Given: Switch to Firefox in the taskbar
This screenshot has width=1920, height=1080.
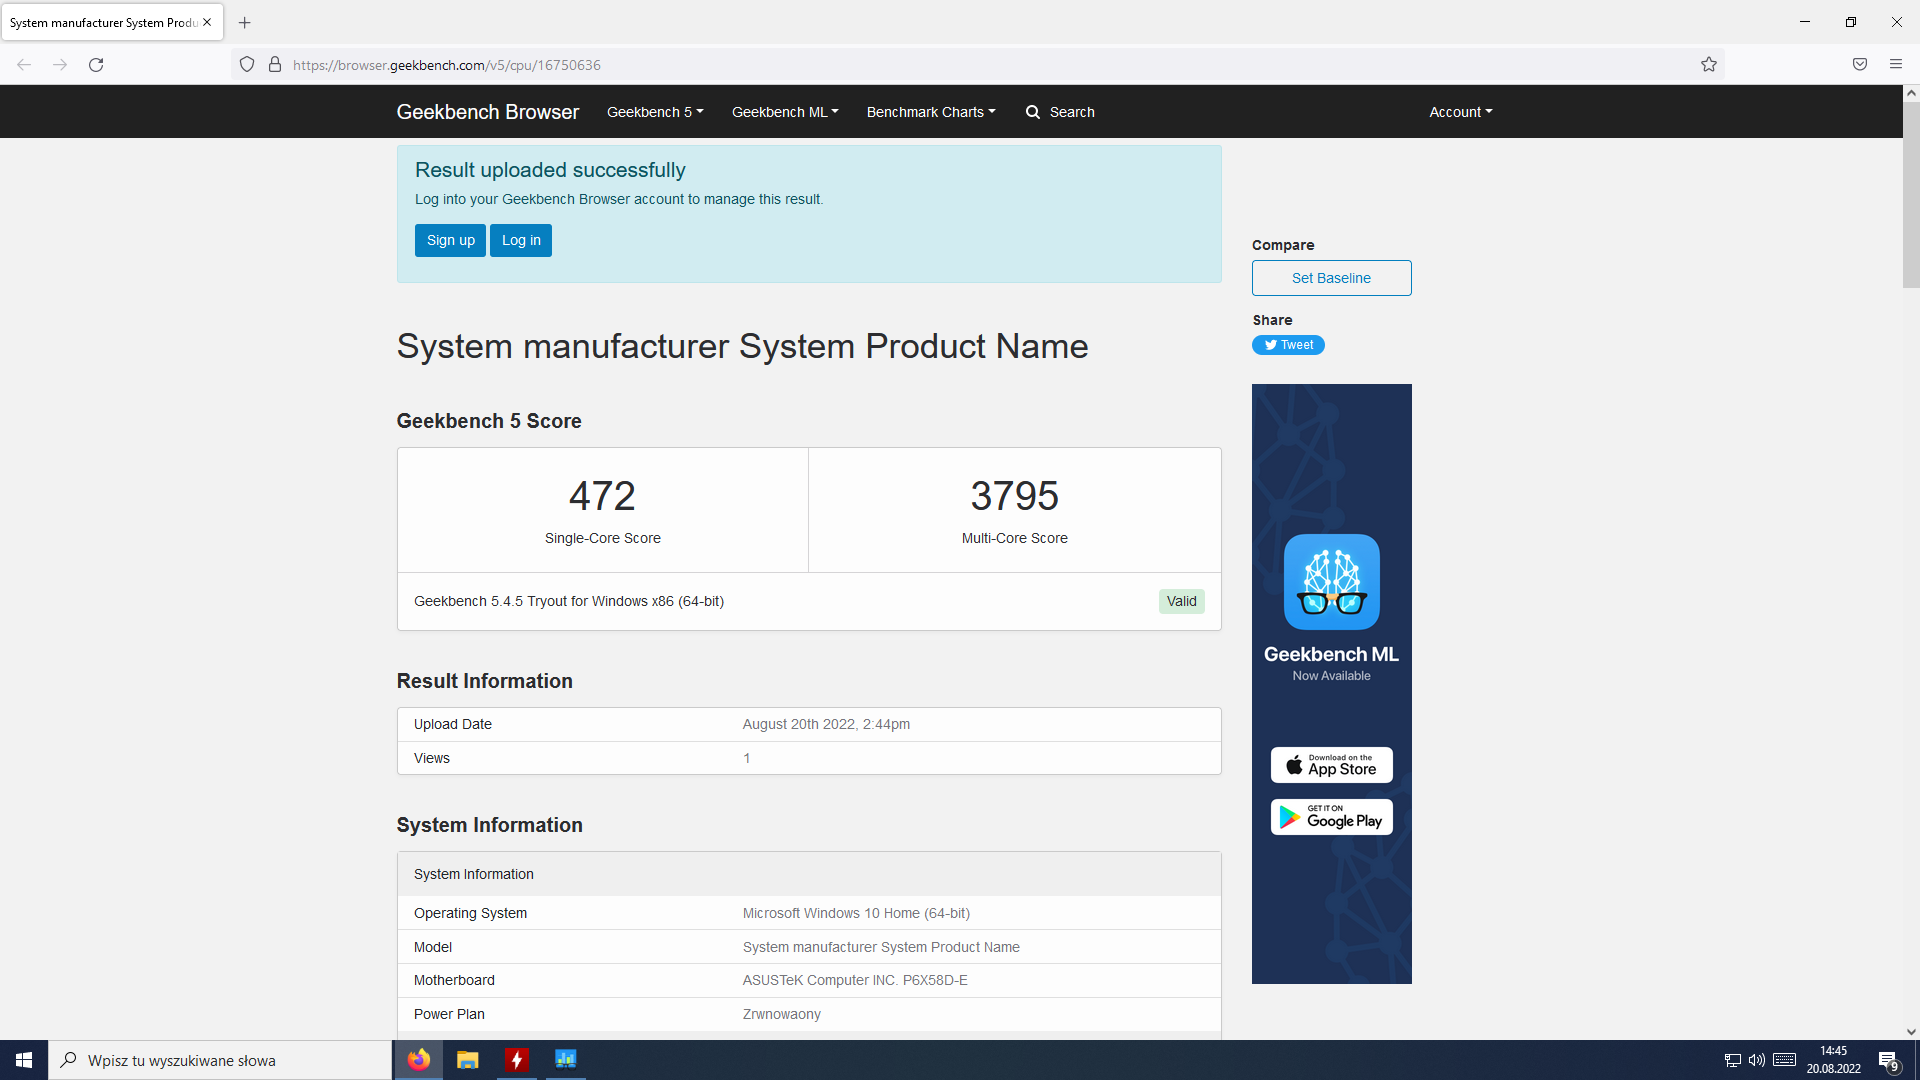Looking at the screenshot, I should [419, 1060].
